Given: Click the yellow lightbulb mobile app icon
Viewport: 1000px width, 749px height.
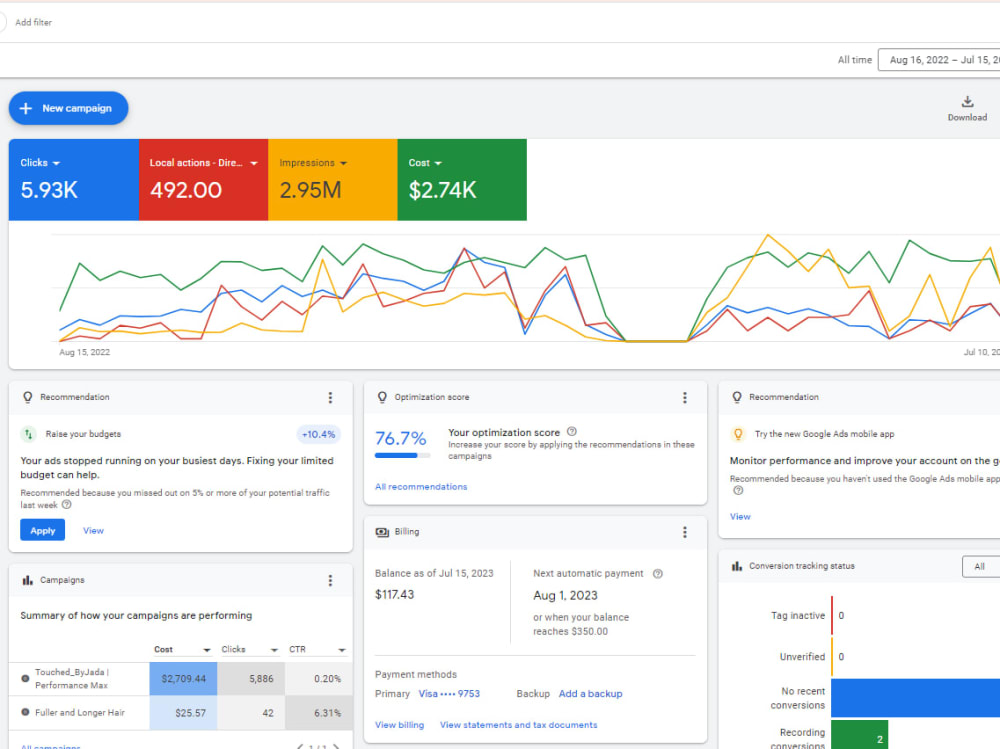Looking at the screenshot, I should (x=738, y=434).
